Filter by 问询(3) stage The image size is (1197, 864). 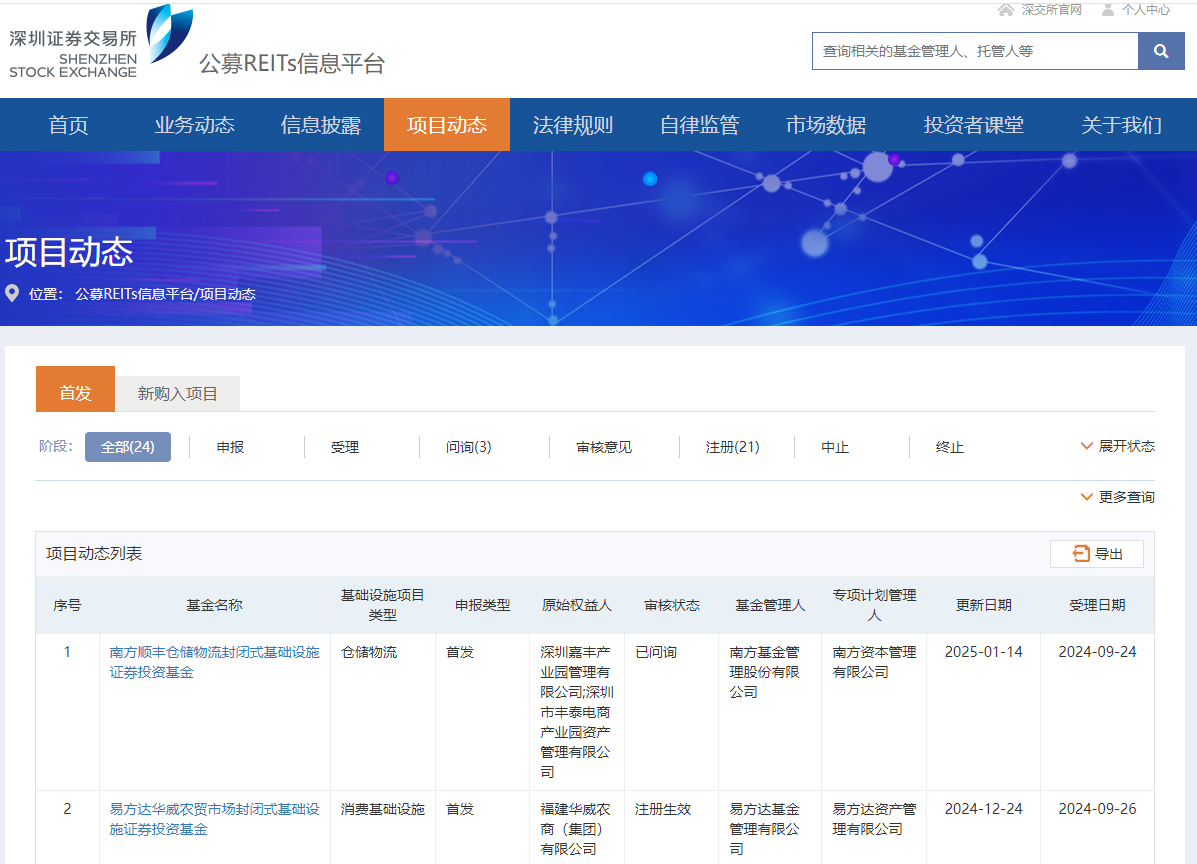(468, 447)
